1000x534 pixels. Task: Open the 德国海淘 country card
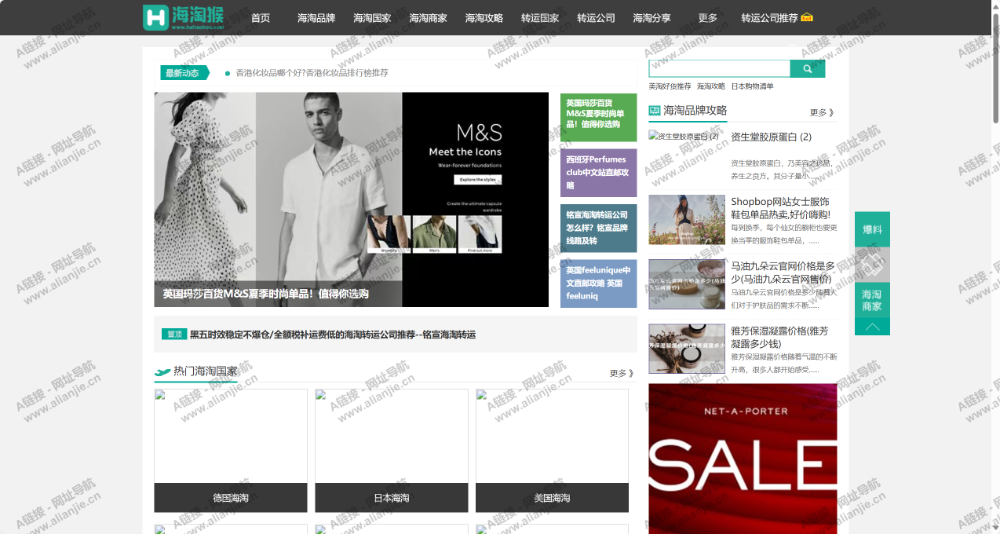pyautogui.click(x=231, y=451)
